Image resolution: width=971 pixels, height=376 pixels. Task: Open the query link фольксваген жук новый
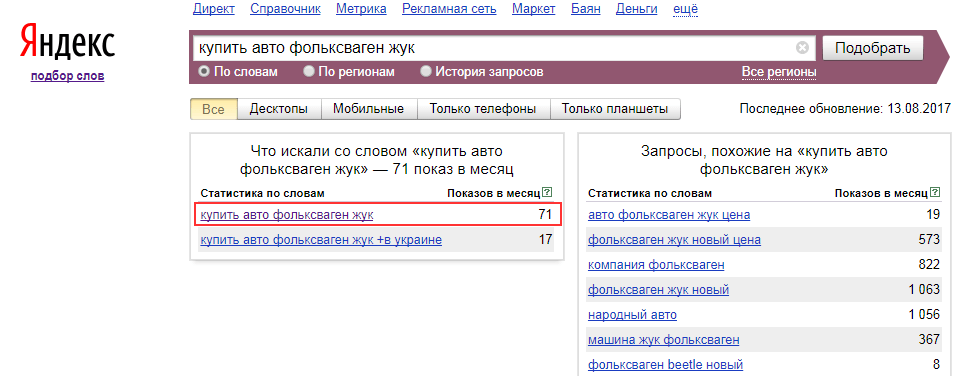pos(658,290)
